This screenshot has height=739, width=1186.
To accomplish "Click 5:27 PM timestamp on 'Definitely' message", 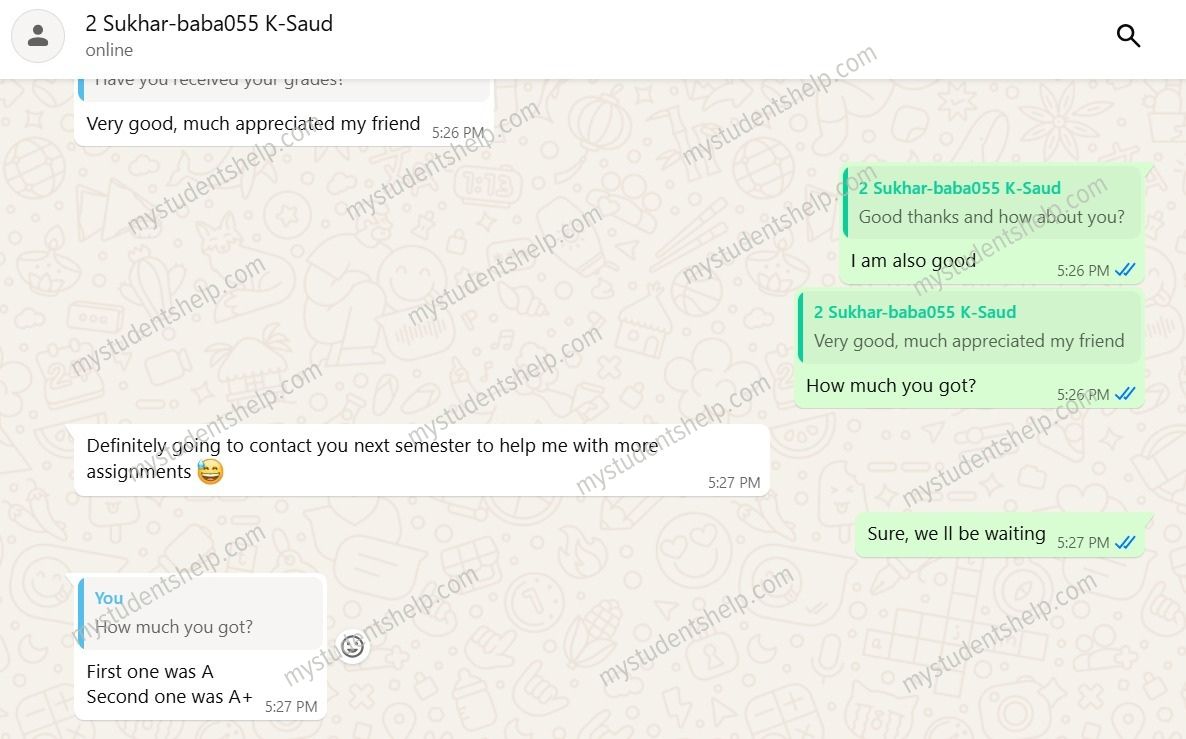I will coord(734,482).
